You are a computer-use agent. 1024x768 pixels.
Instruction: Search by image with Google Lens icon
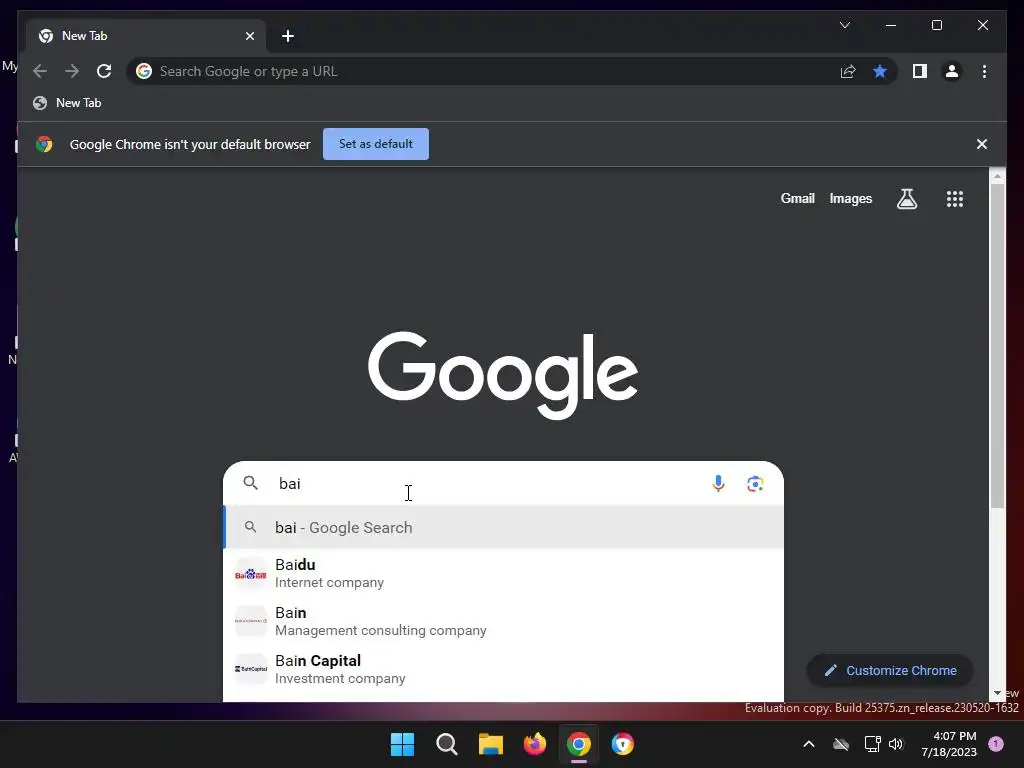click(755, 483)
